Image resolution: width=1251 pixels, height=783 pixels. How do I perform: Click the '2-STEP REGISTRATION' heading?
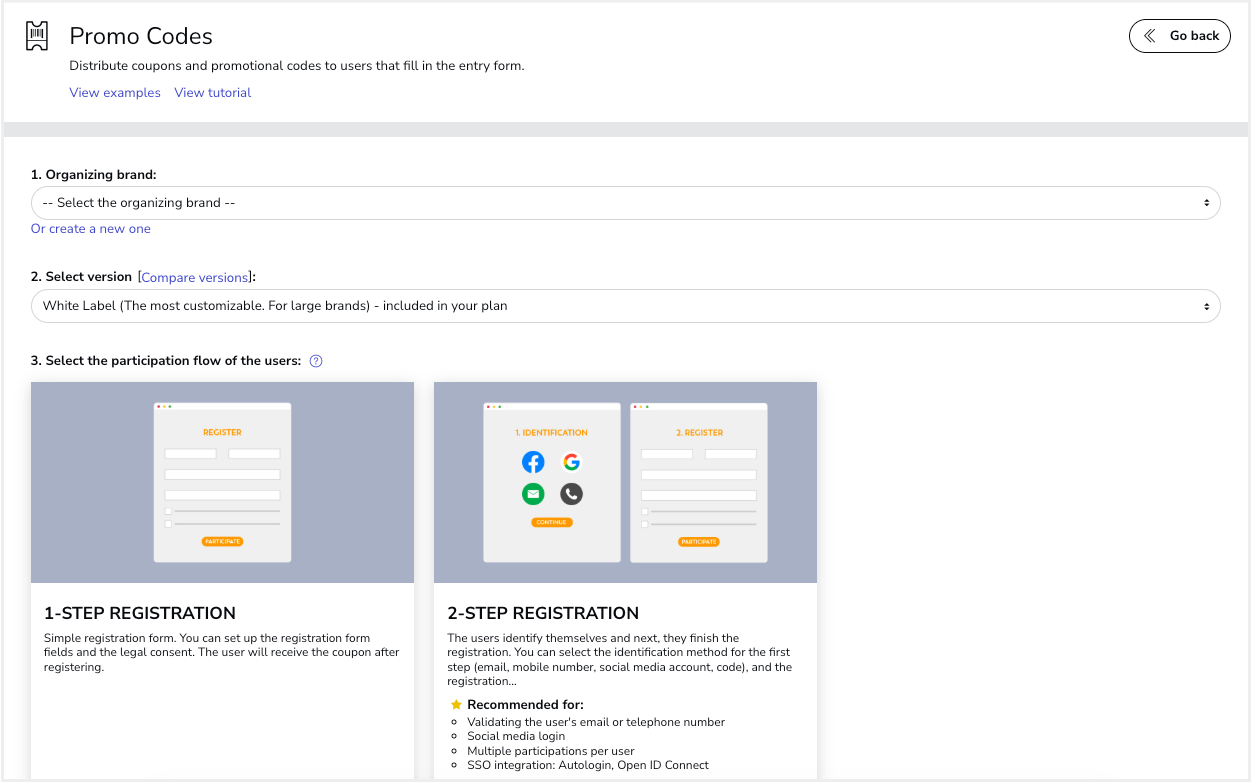pyautogui.click(x=543, y=613)
